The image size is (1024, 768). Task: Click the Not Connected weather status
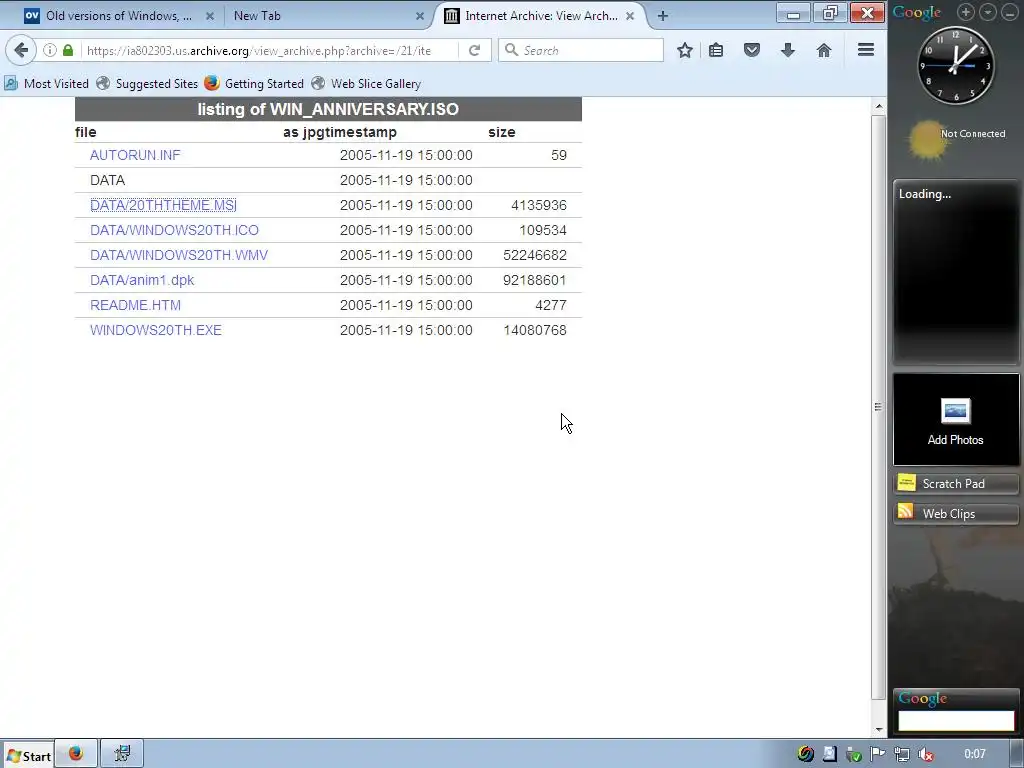pyautogui.click(x=973, y=133)
